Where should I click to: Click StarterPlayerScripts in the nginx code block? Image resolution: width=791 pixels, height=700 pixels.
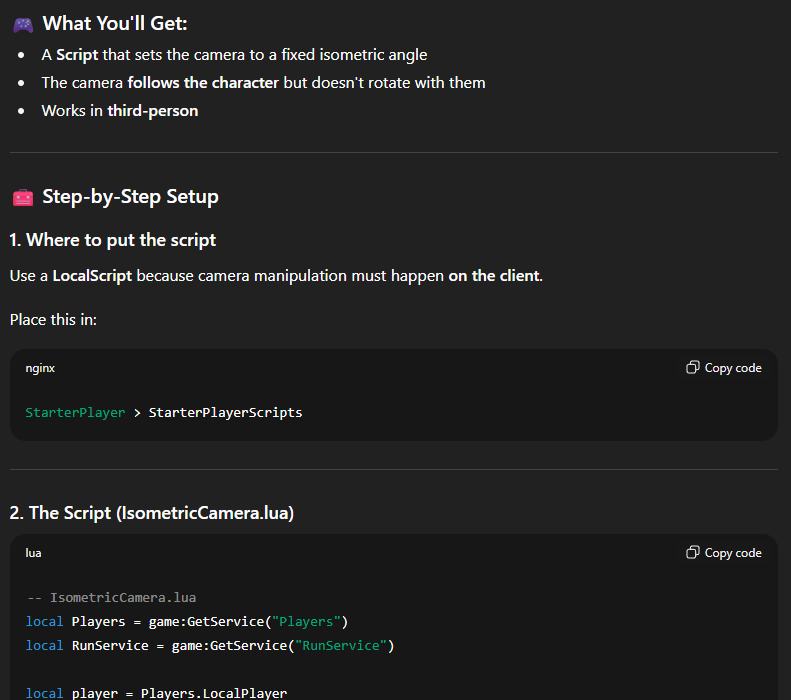tap(225, 412)
